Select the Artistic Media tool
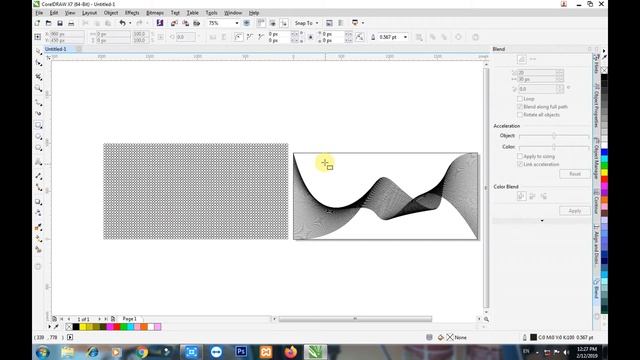Image resolution: width=640 pixels, height=360 pixels. click(38, 113)
